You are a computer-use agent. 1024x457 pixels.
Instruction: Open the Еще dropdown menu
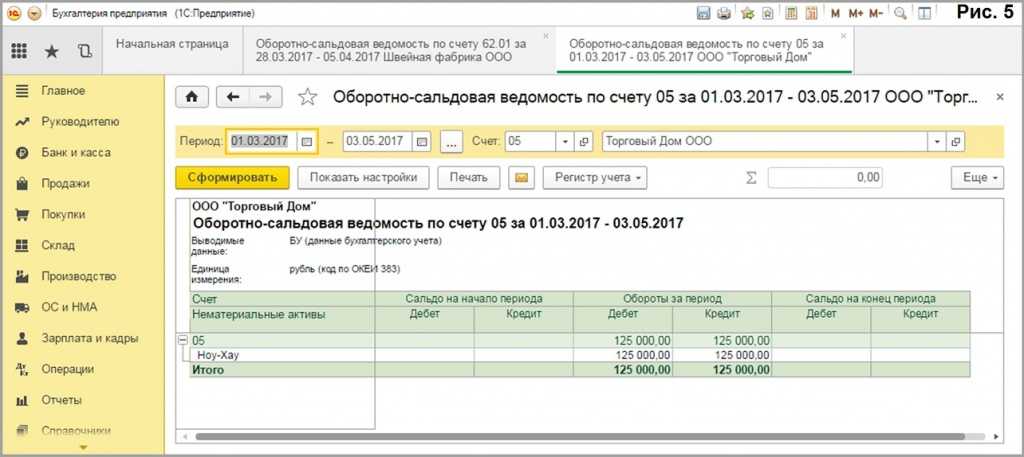[977, 178]
